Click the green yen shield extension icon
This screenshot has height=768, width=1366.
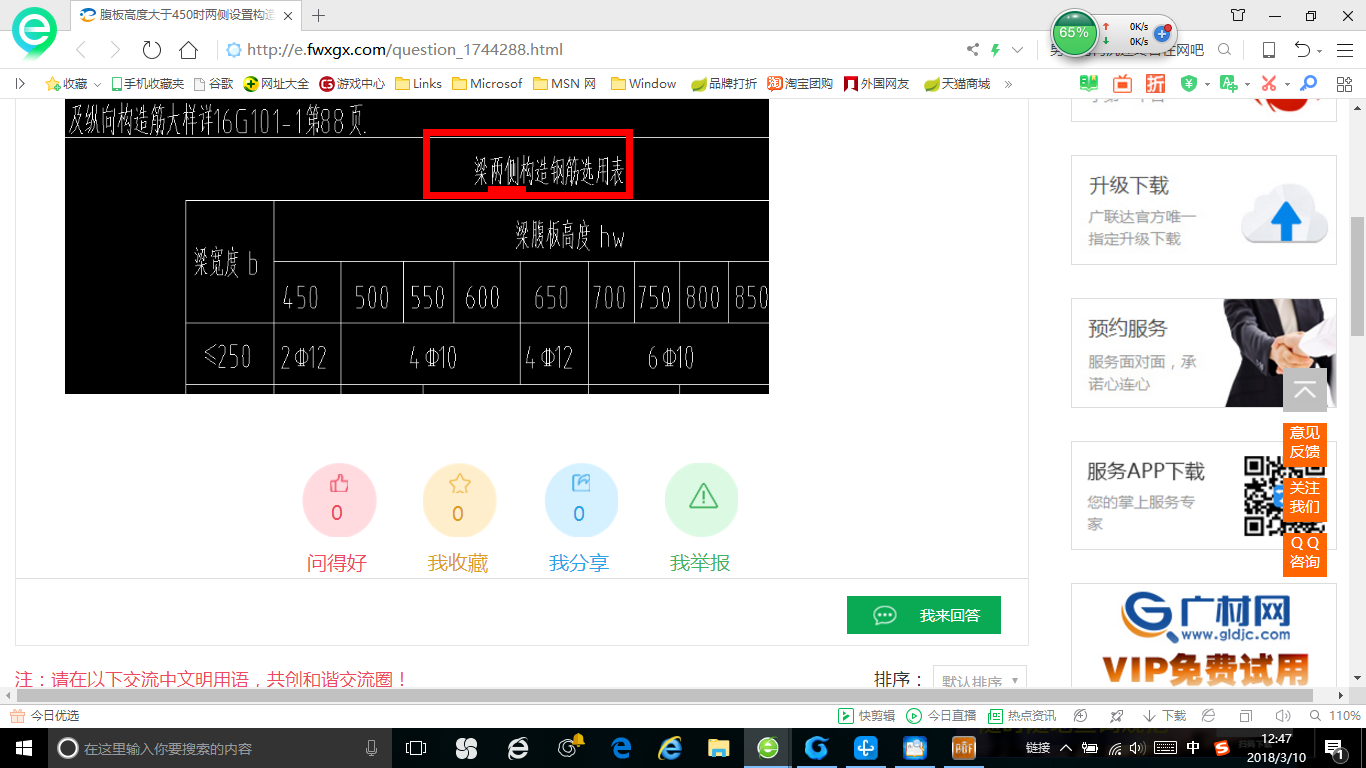1189,84
